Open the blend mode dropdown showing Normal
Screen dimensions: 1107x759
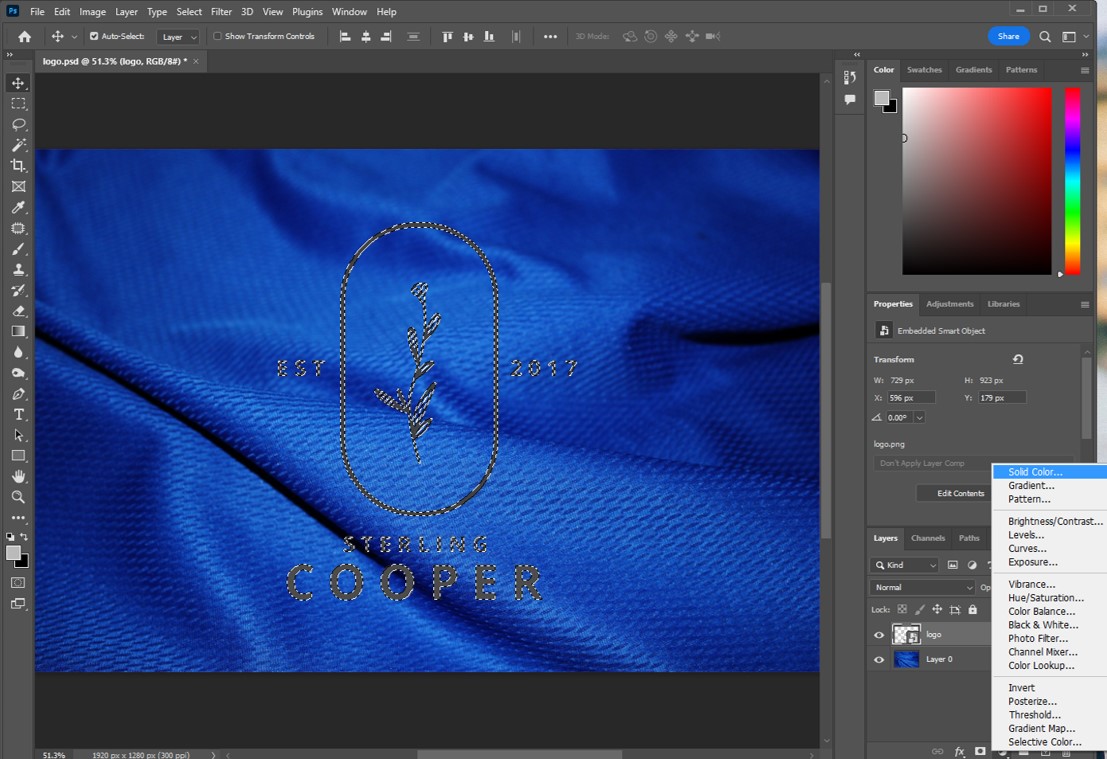click(920, 586)
